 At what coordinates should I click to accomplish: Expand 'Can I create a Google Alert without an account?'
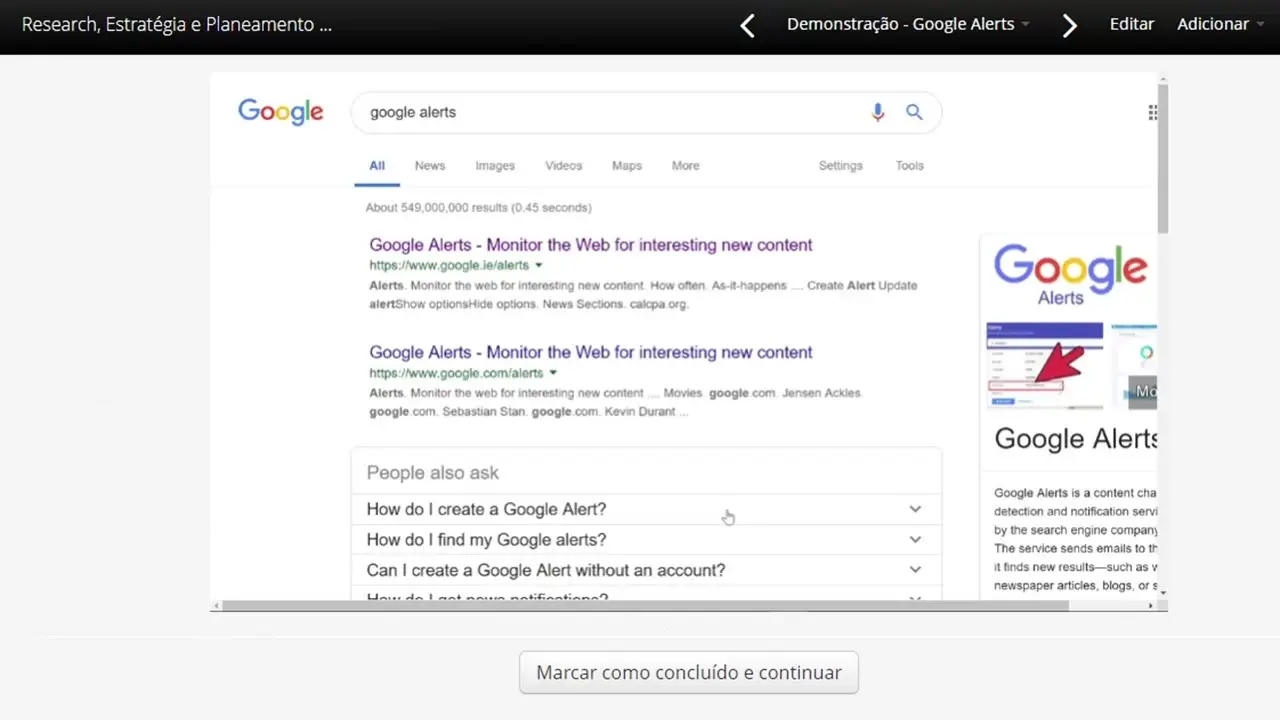[x=646, y=570]
